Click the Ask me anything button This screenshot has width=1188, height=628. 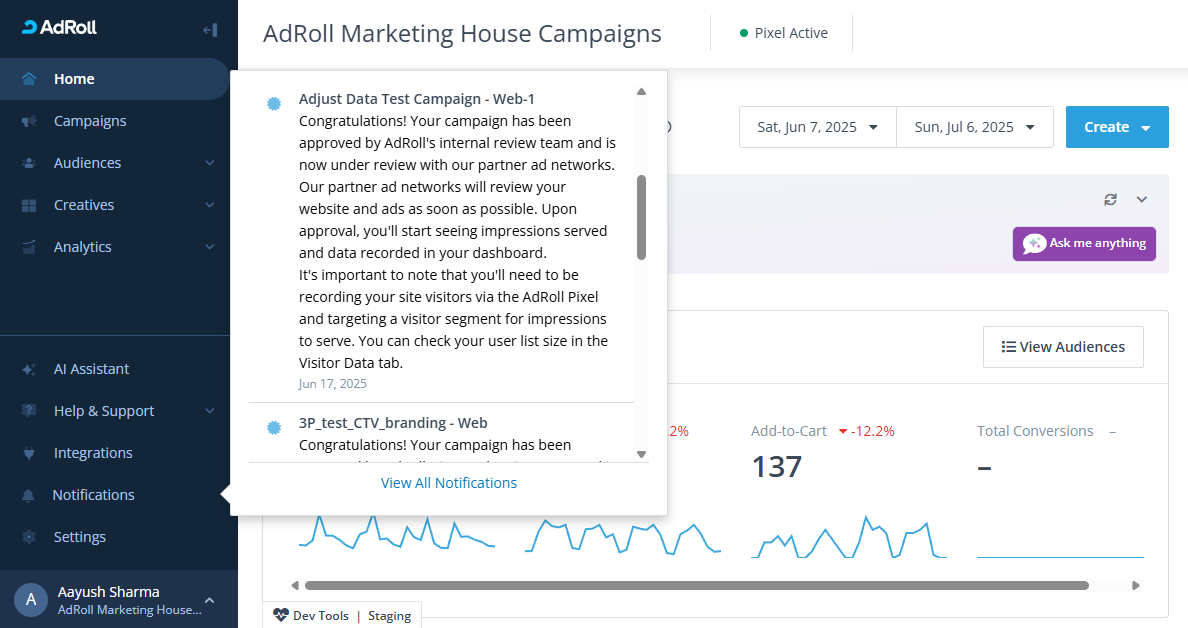click(x=1084, y=244)
